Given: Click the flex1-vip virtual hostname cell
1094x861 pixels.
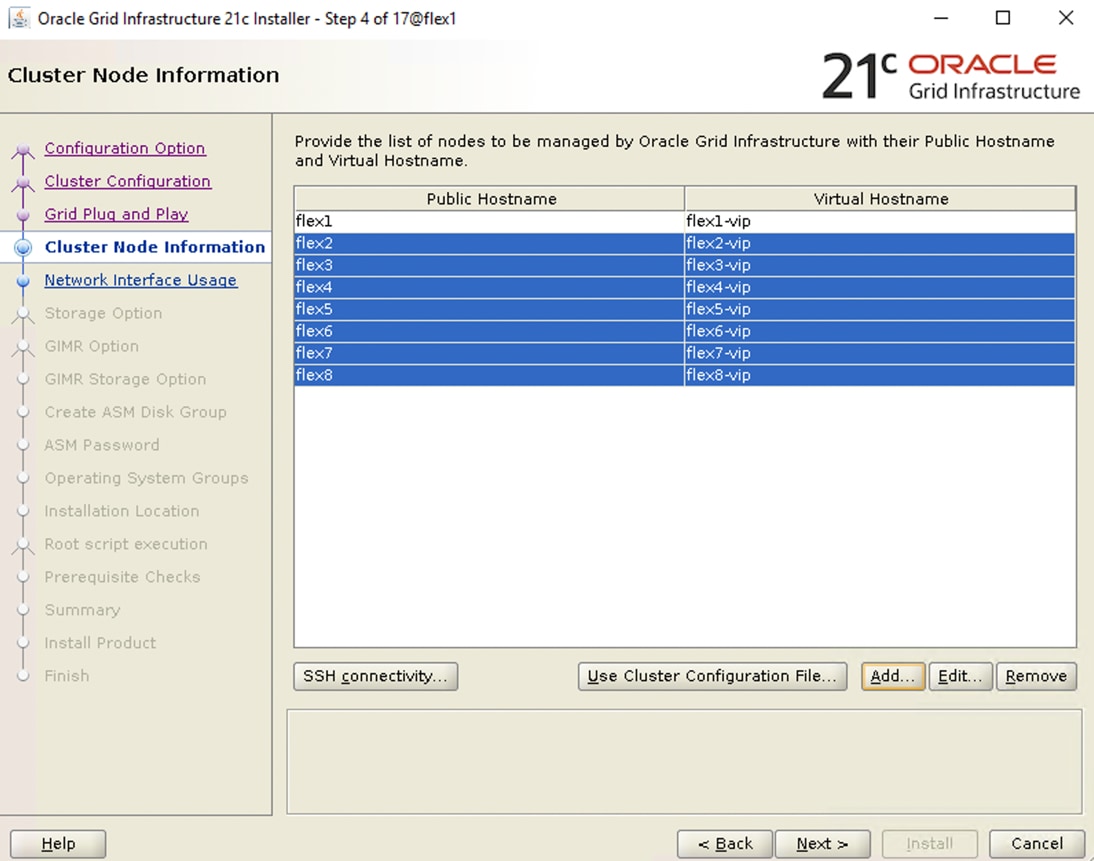Looking at the screenshot, I should 880,221.
